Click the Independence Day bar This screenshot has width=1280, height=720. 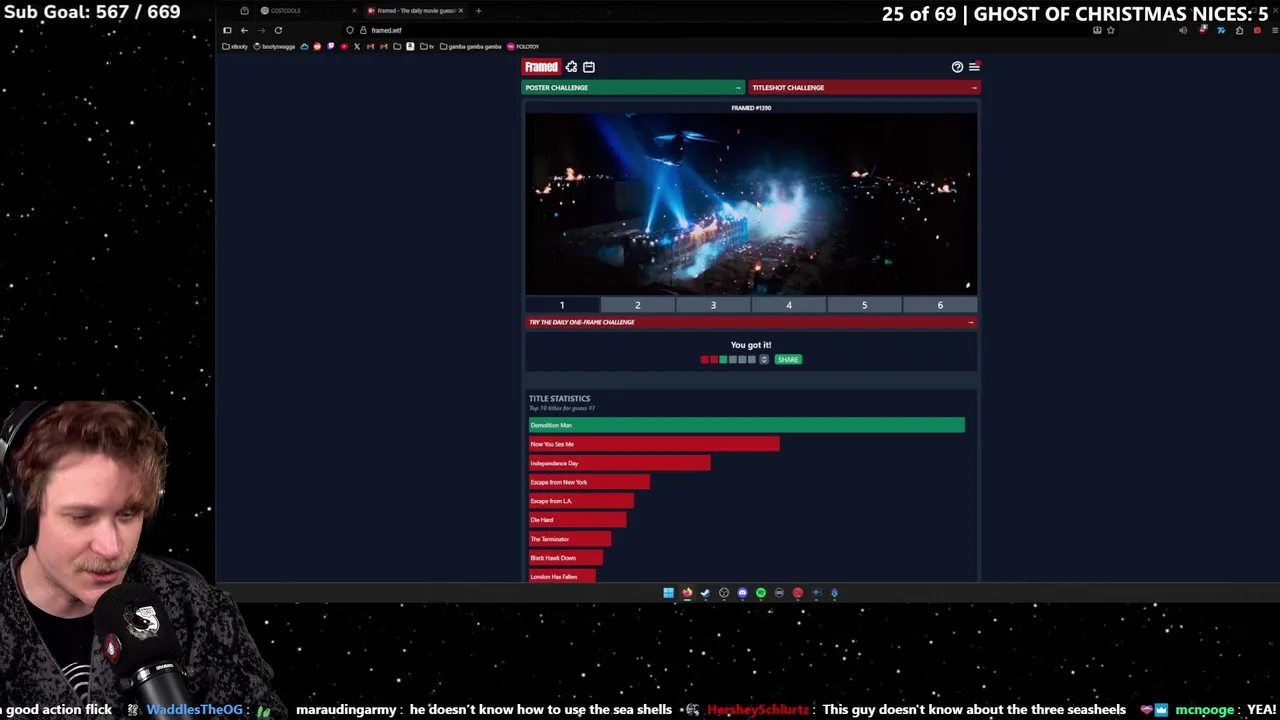click(620, 463)
